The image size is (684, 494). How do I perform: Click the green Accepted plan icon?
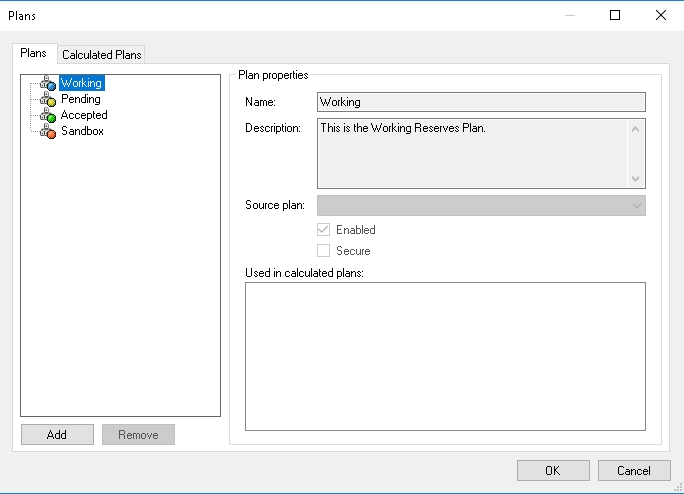pyautogui.click(x=48, y=115)
